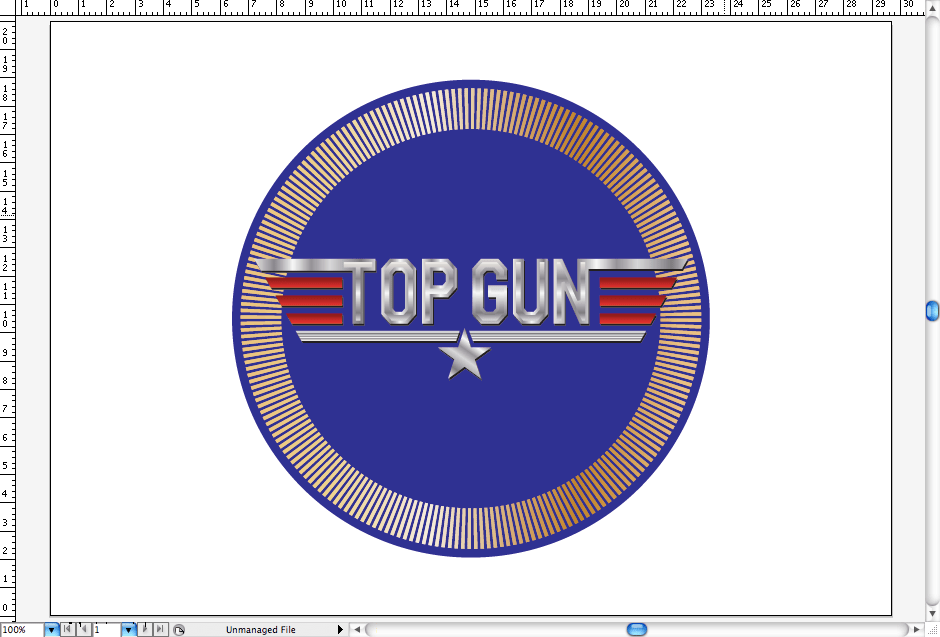Open the zoom percentage dropdown
Viewport: 940px width, 637px height.
tap(50, 629)
